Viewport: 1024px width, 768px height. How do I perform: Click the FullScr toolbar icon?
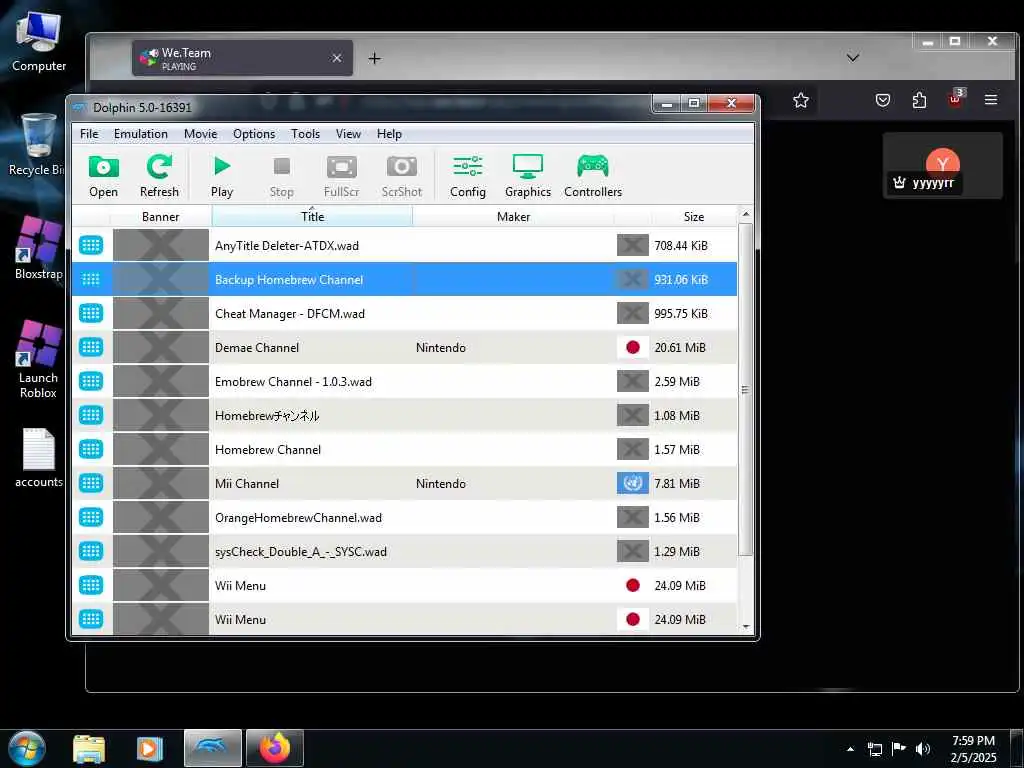[x=342, y=176]
